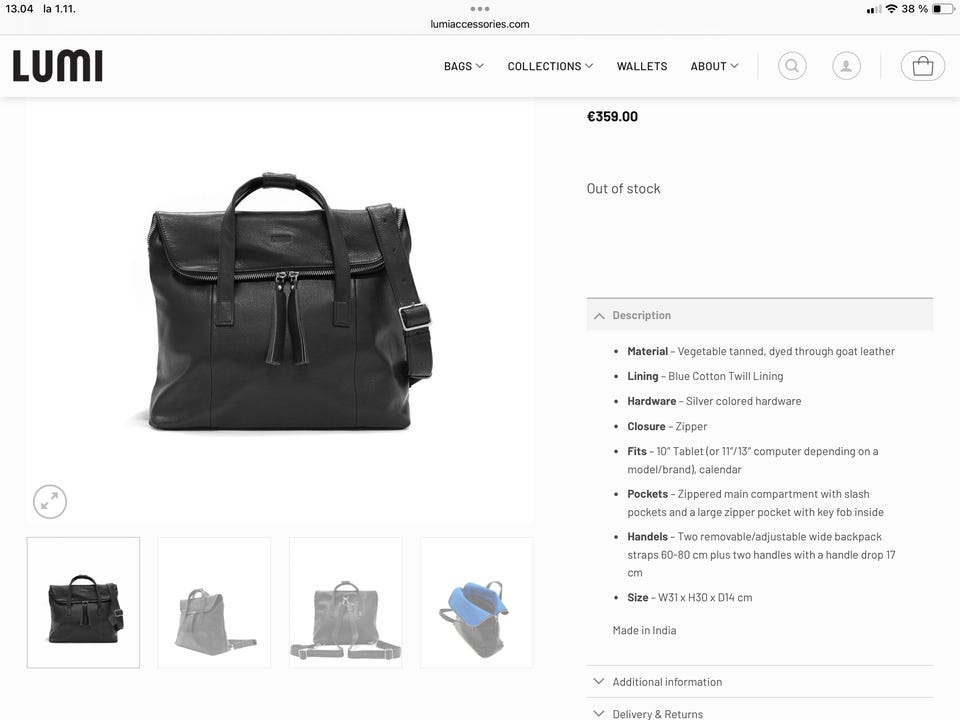Click the fullscreen expand image icon

tap(50, 502)
